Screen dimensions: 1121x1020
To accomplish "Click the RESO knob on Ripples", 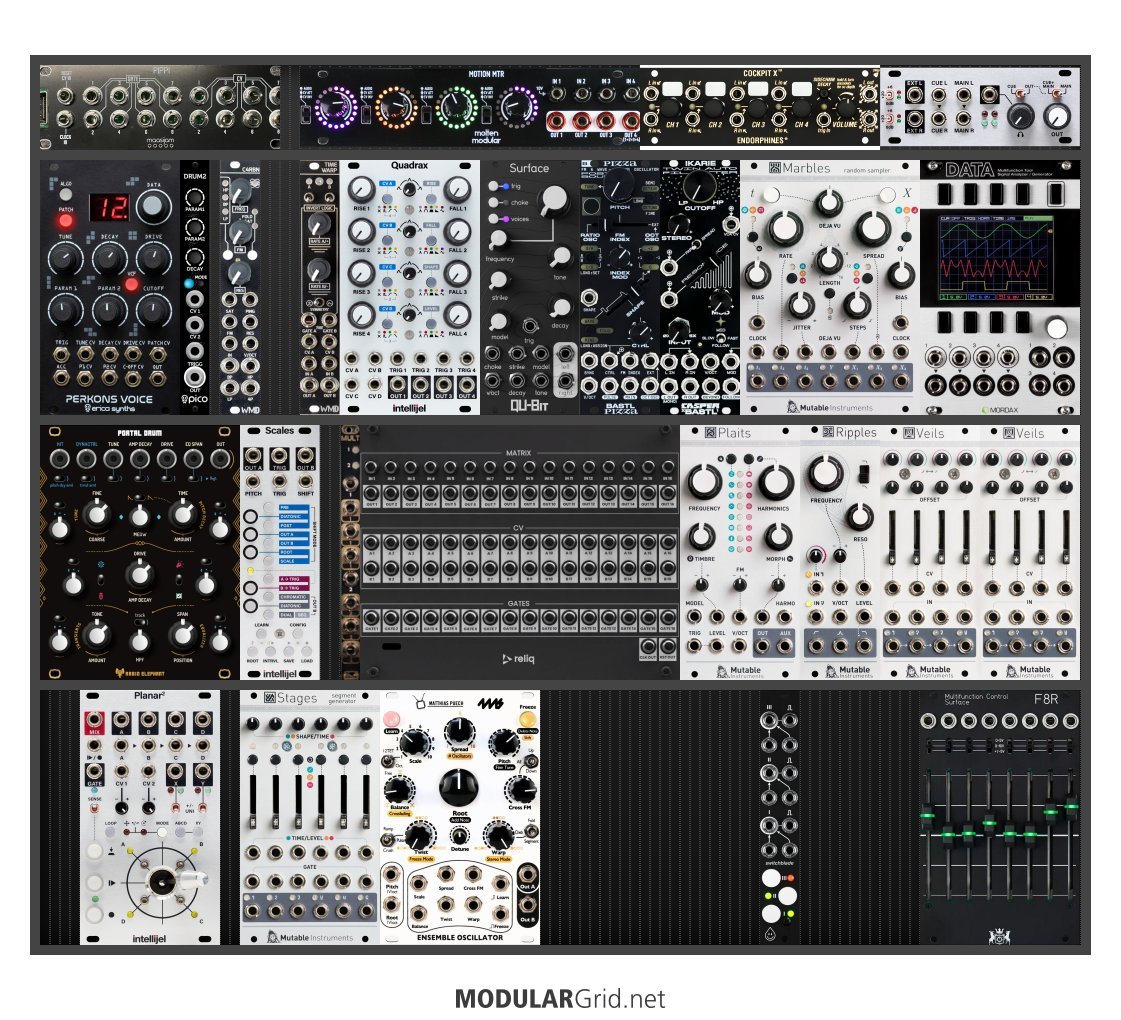I will pos(859,516).
